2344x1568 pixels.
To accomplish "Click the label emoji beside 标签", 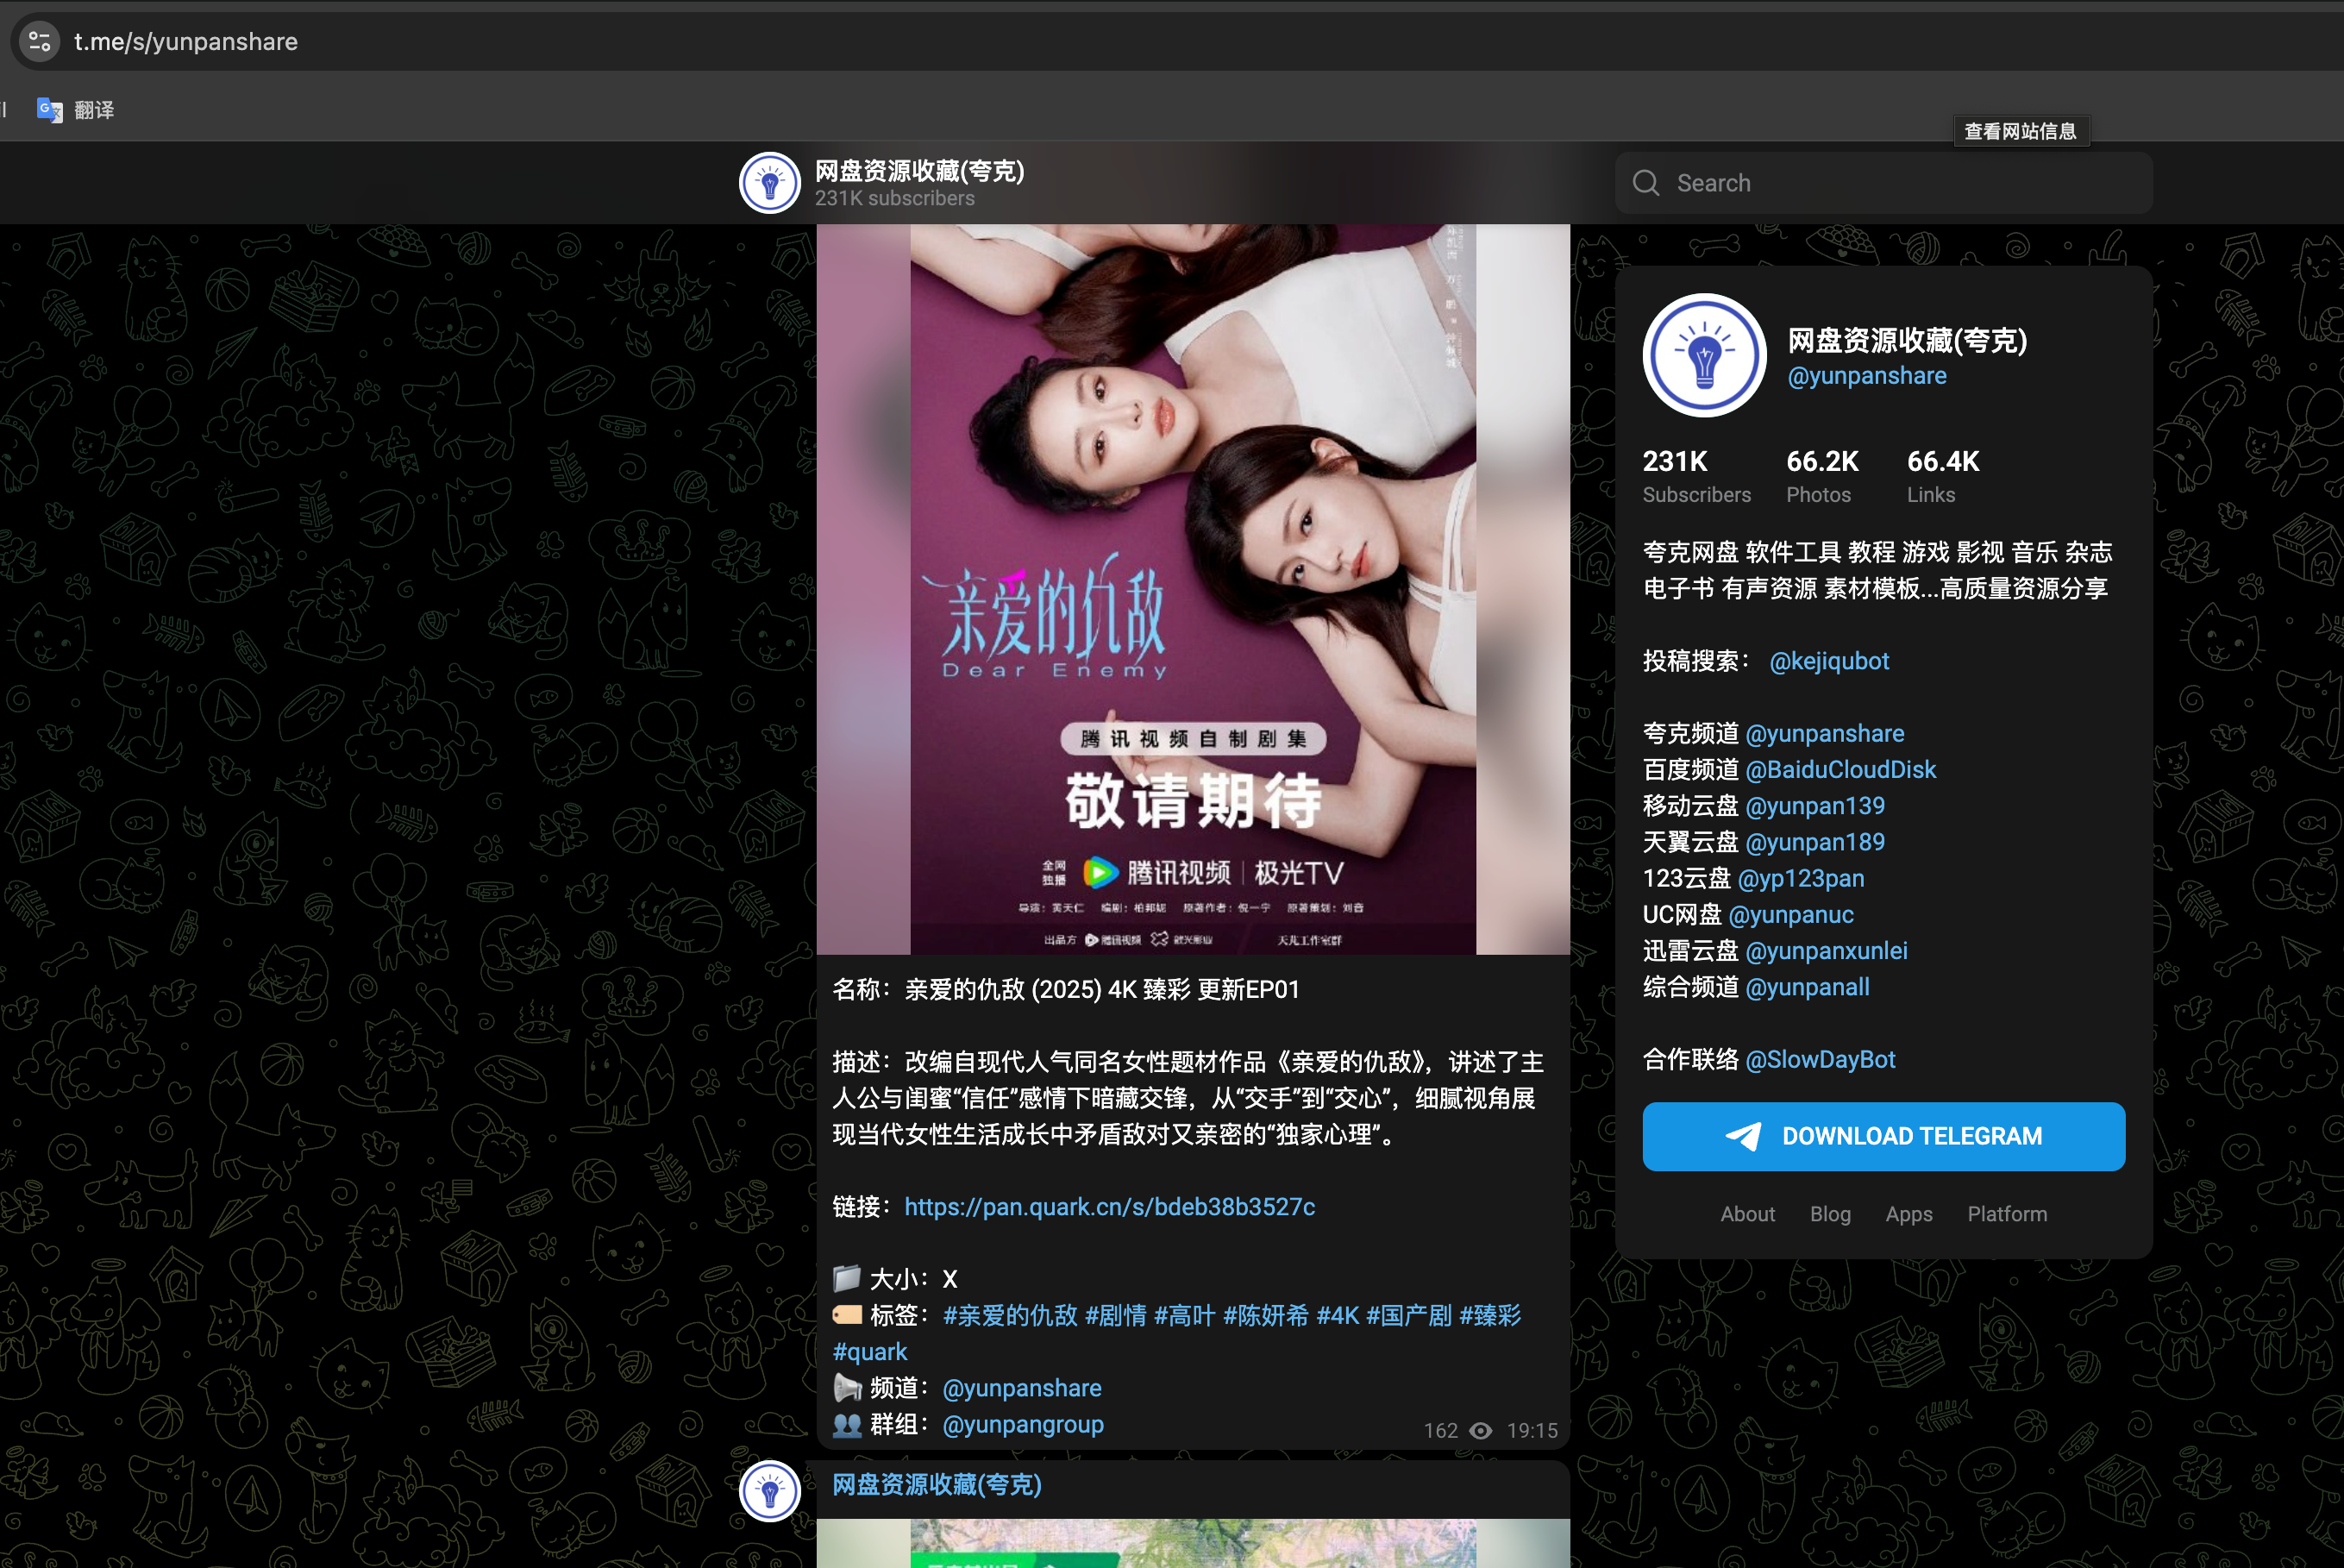I will [x=847, y=1315].
